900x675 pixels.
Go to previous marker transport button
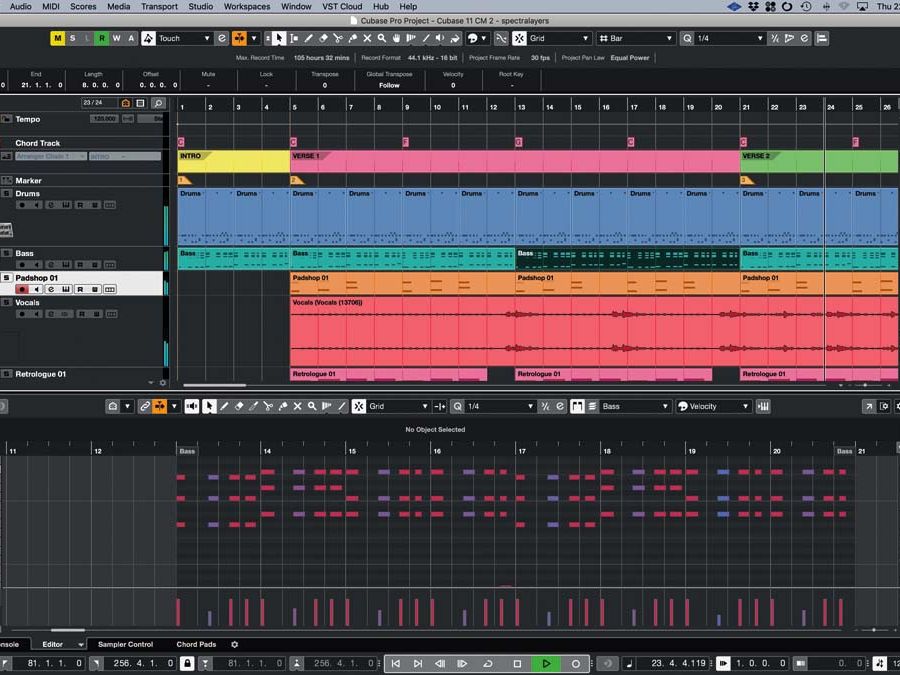tap(395, 664)
